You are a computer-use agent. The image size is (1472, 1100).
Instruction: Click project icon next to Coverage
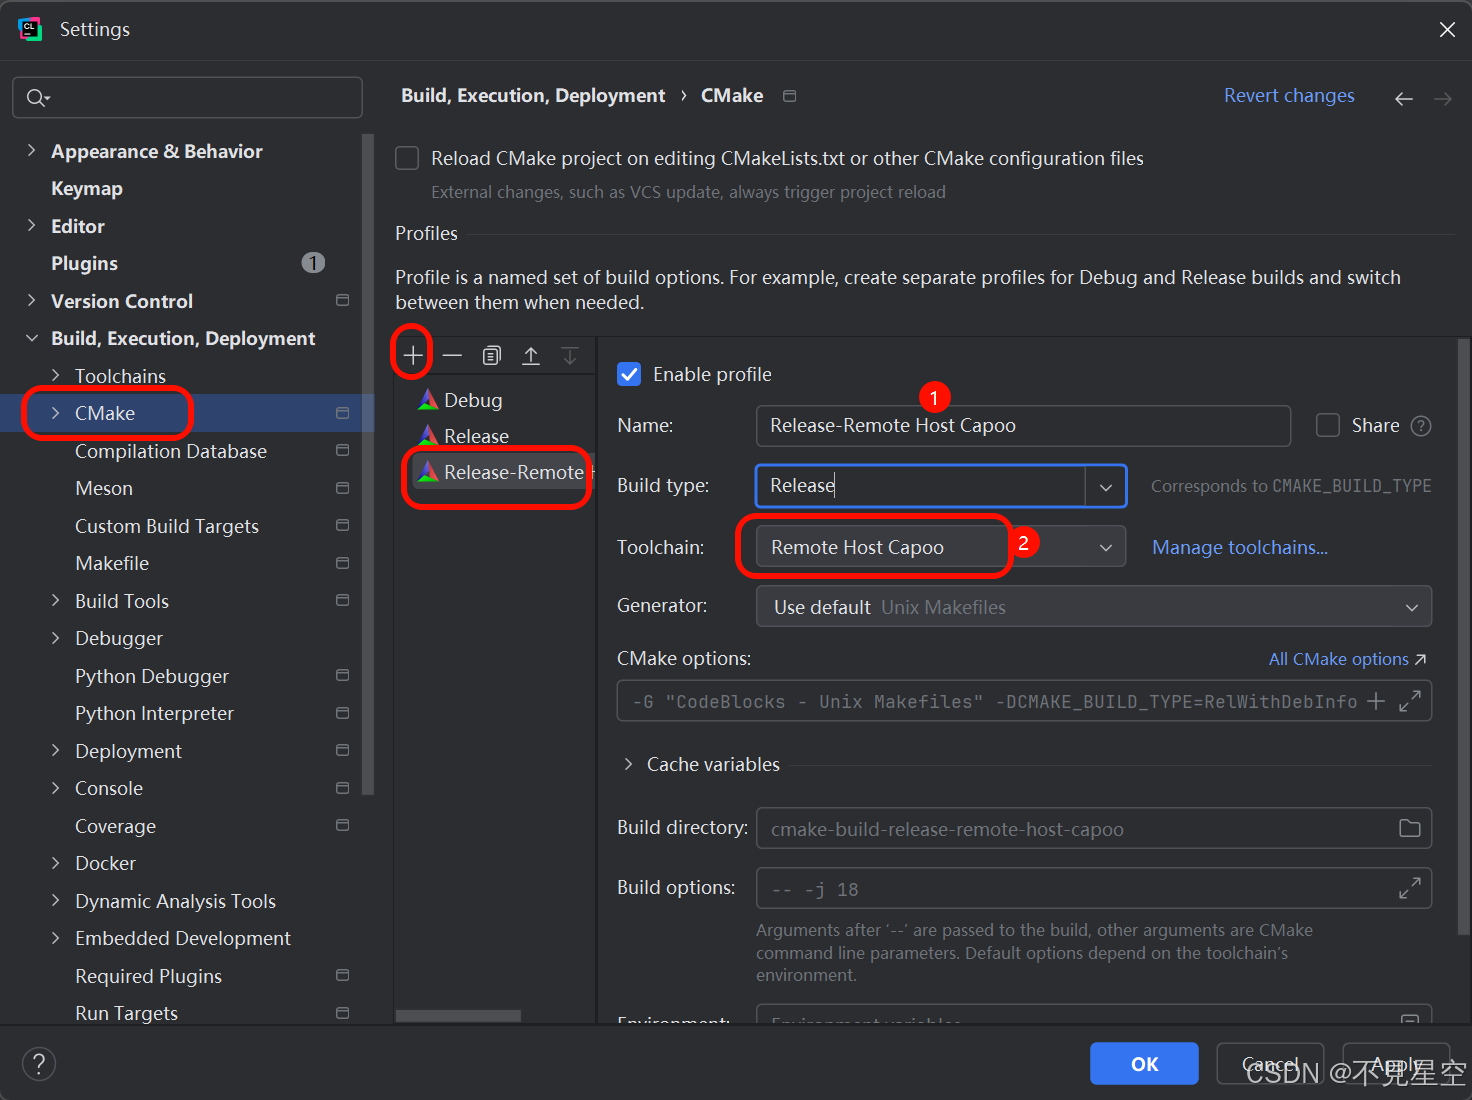(x=342, y=825)
